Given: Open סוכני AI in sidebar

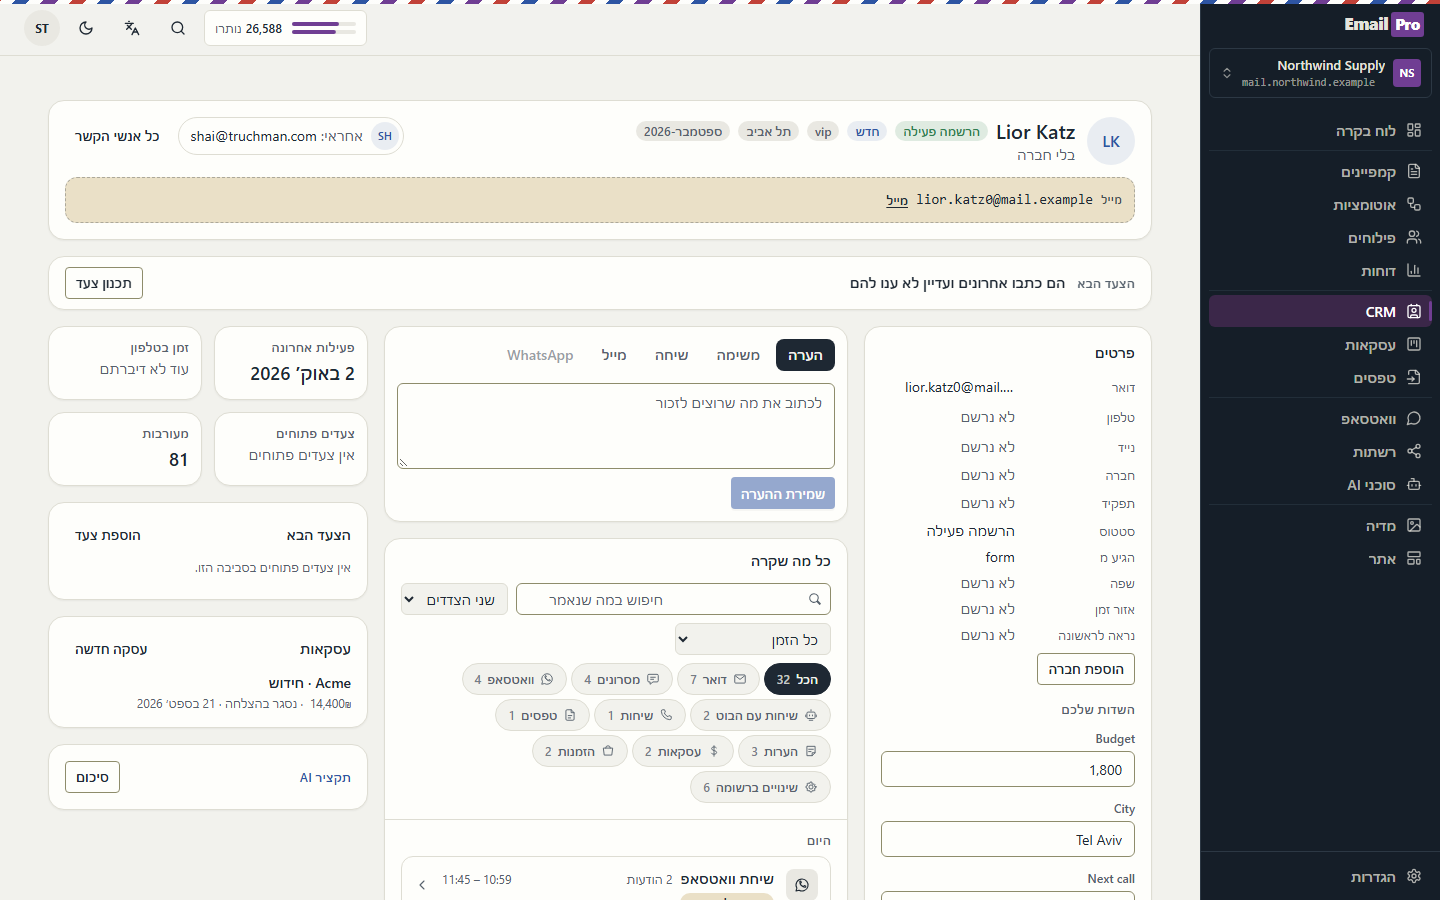Looking at the screenshot, I should click(1320, 485).
